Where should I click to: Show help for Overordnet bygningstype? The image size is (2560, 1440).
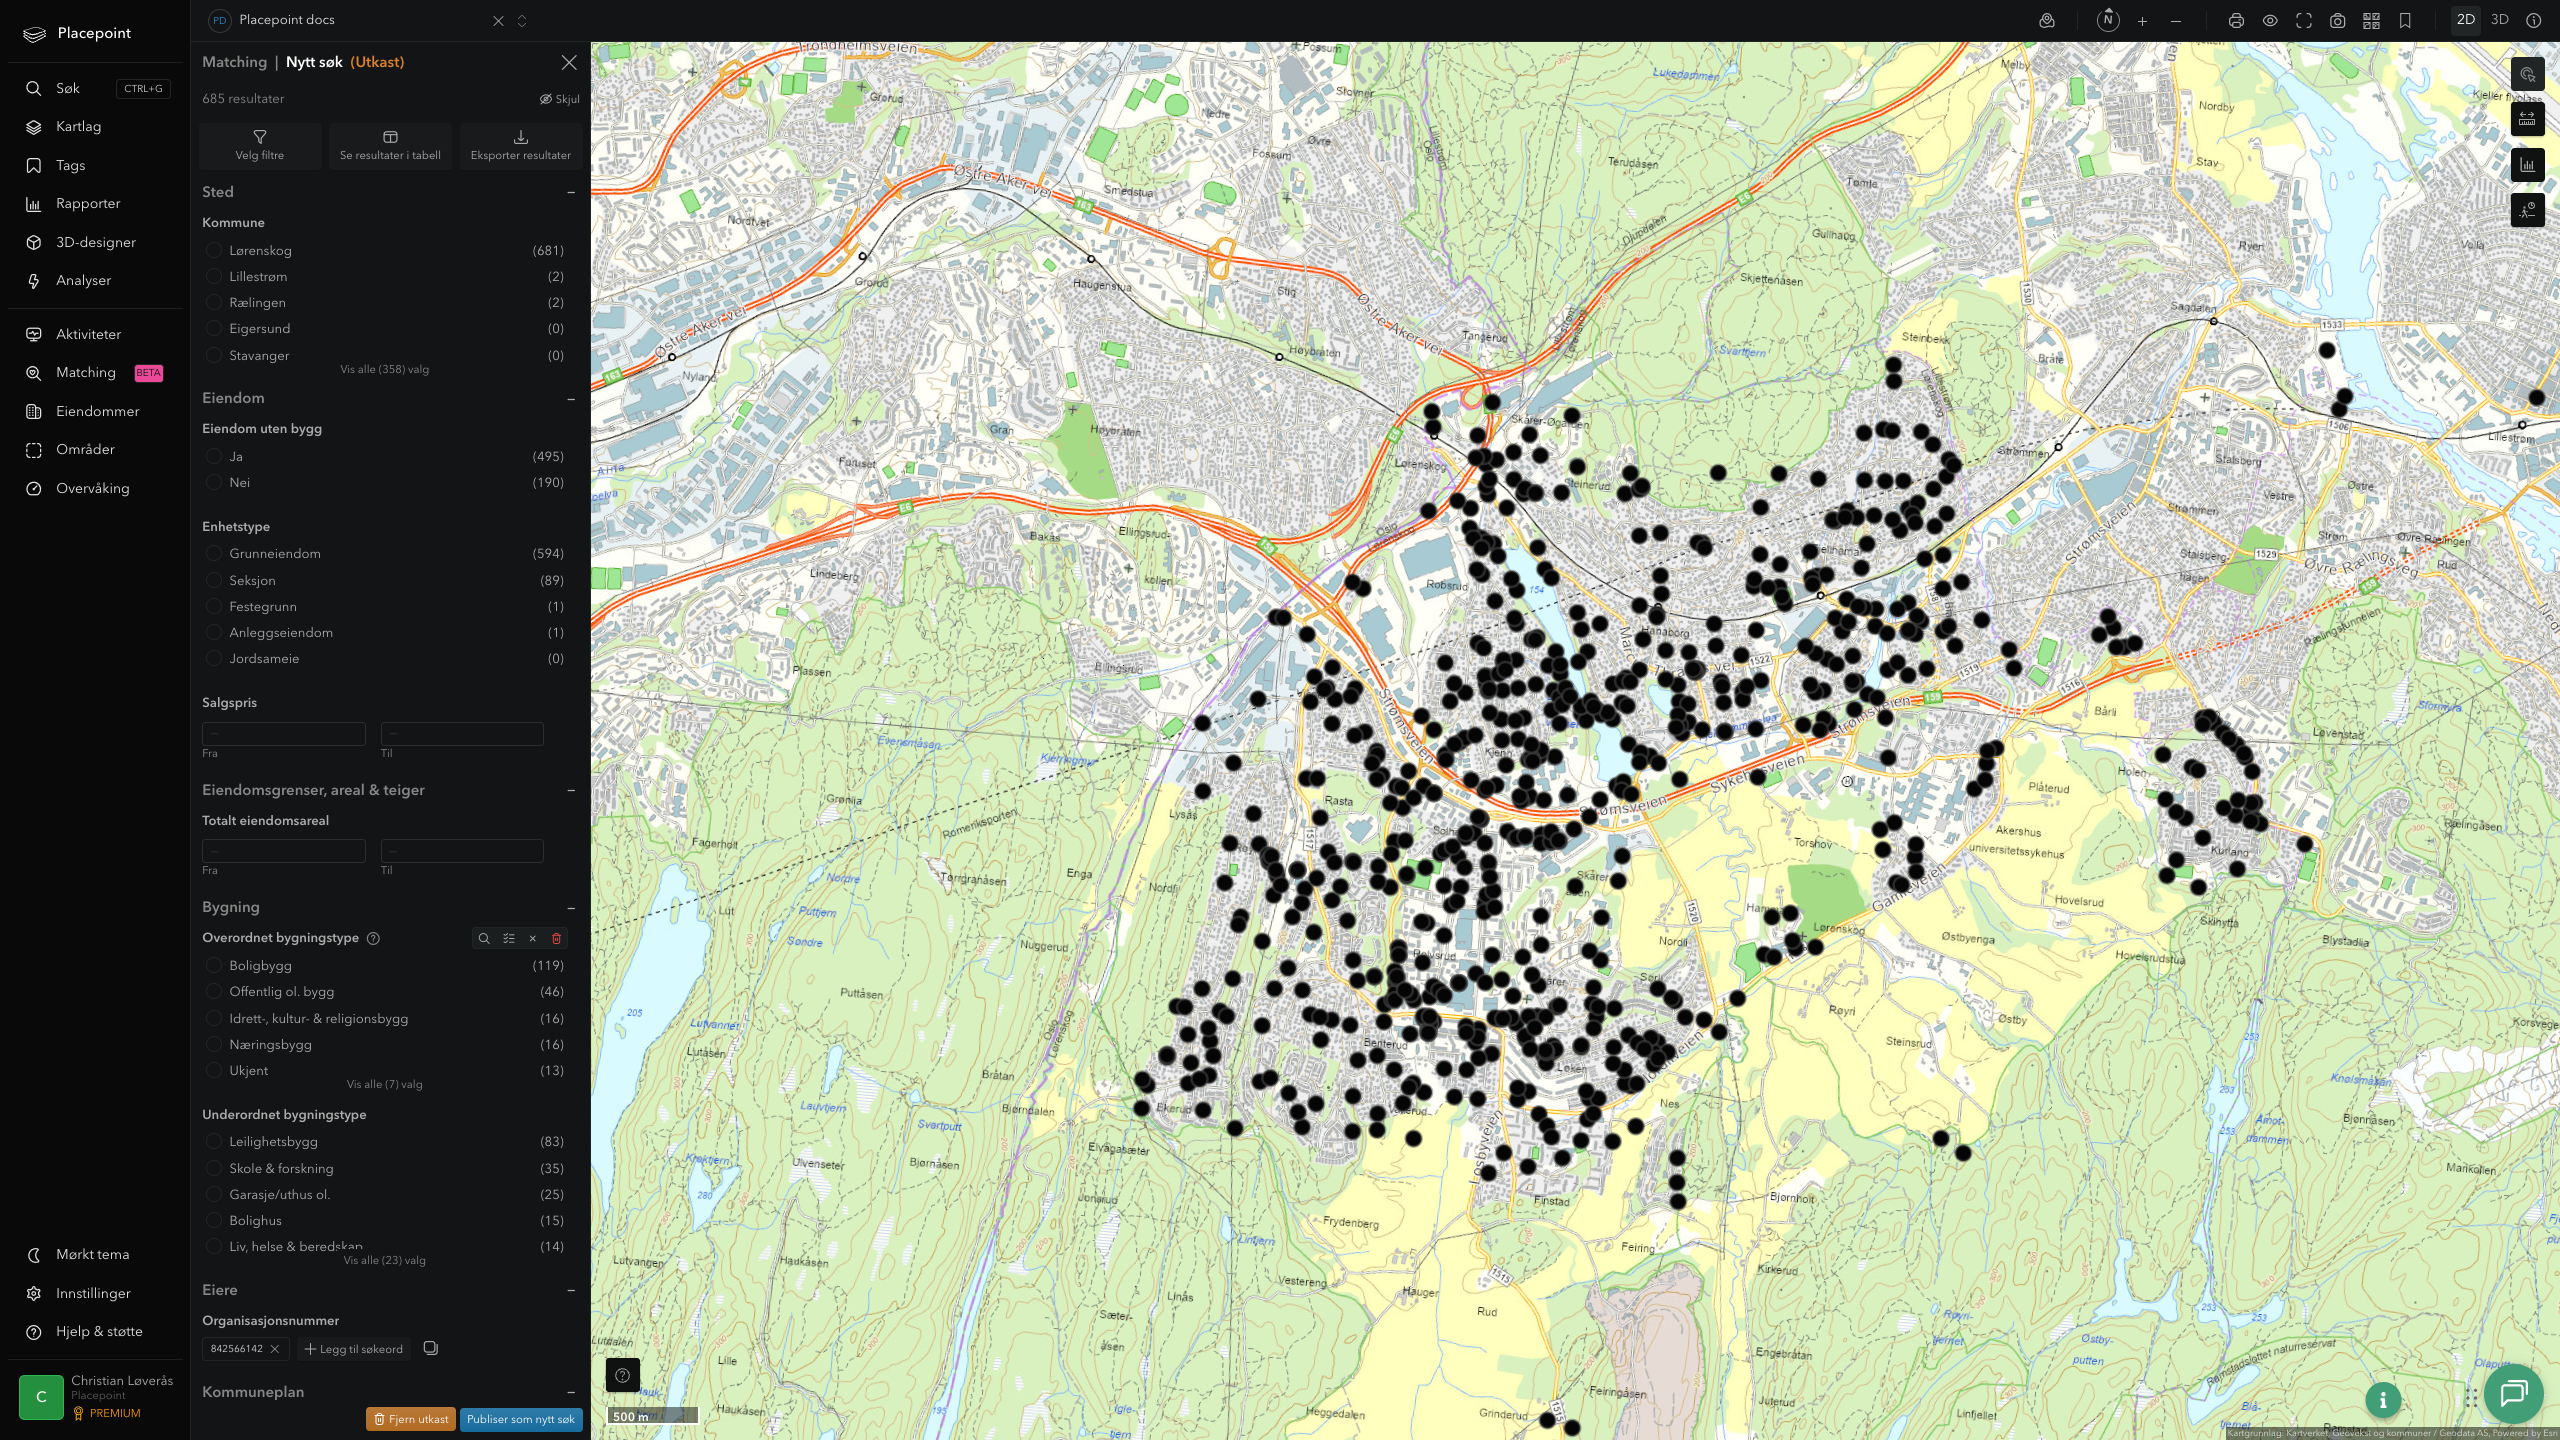tap(373, 938)
